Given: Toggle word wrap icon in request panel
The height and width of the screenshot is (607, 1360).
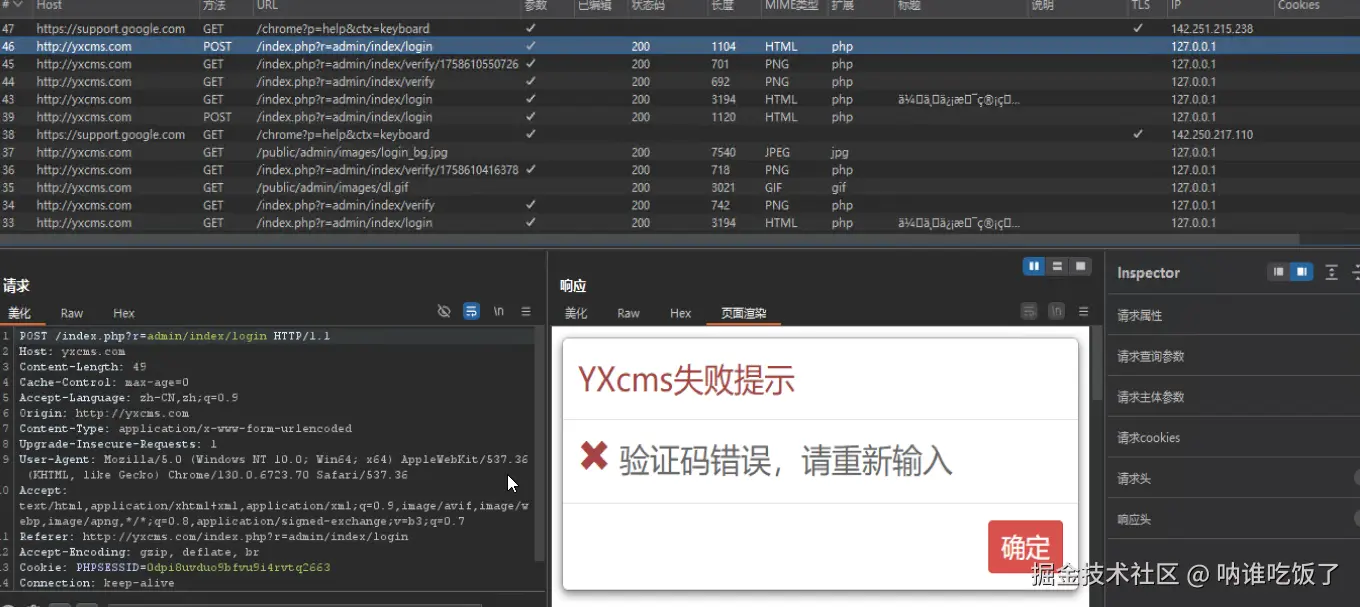Looking at the screenshot, I should coord(471,312).
